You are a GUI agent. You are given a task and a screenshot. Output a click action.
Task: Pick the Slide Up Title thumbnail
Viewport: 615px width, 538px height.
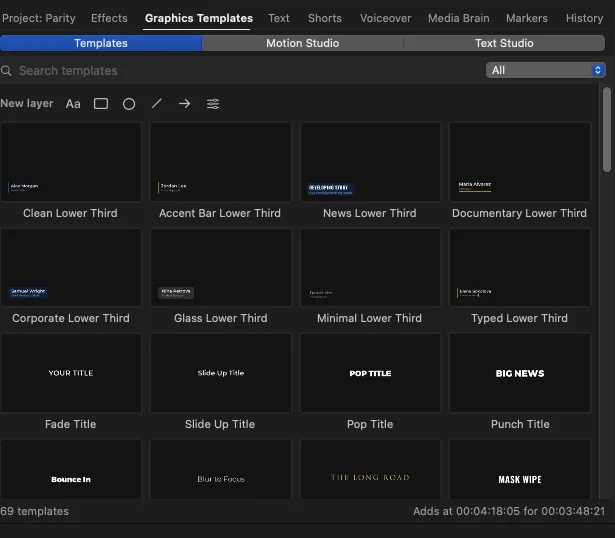point(221,373)
